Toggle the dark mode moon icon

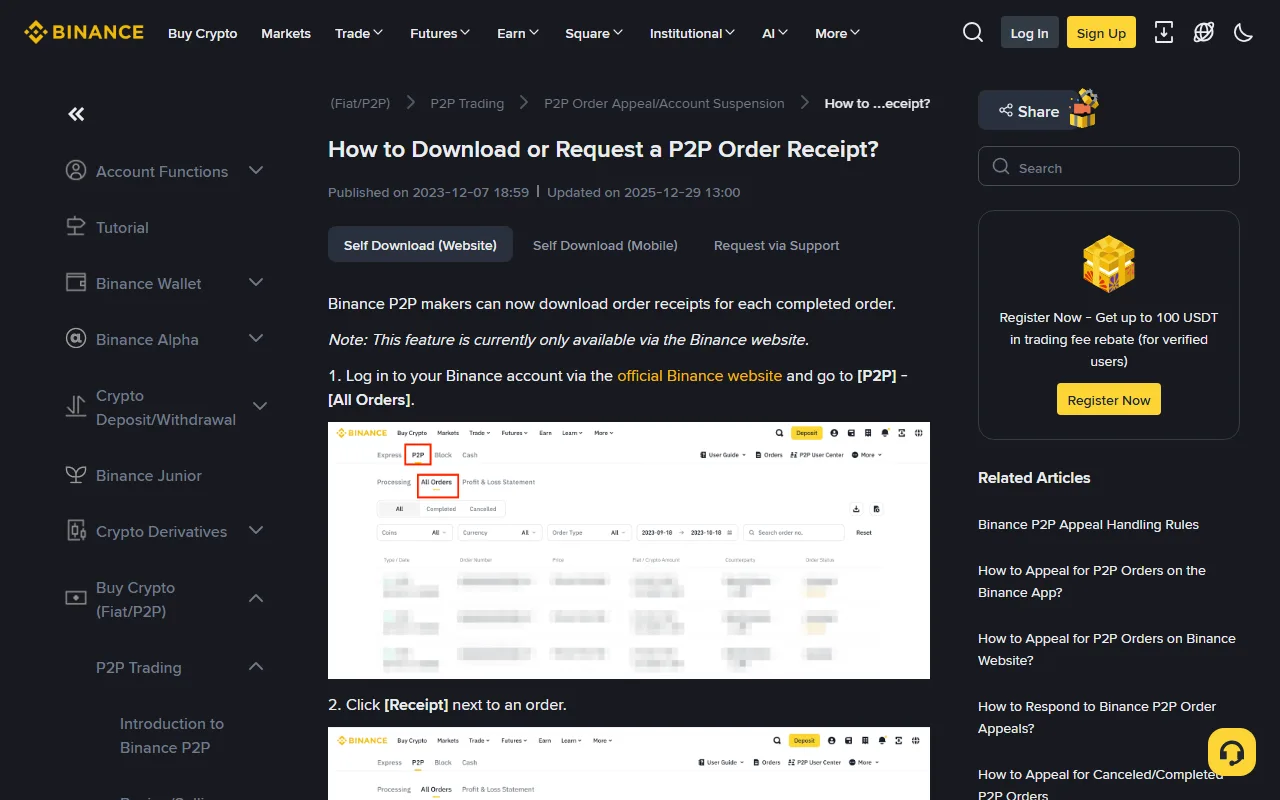(x=1244, y=33)
